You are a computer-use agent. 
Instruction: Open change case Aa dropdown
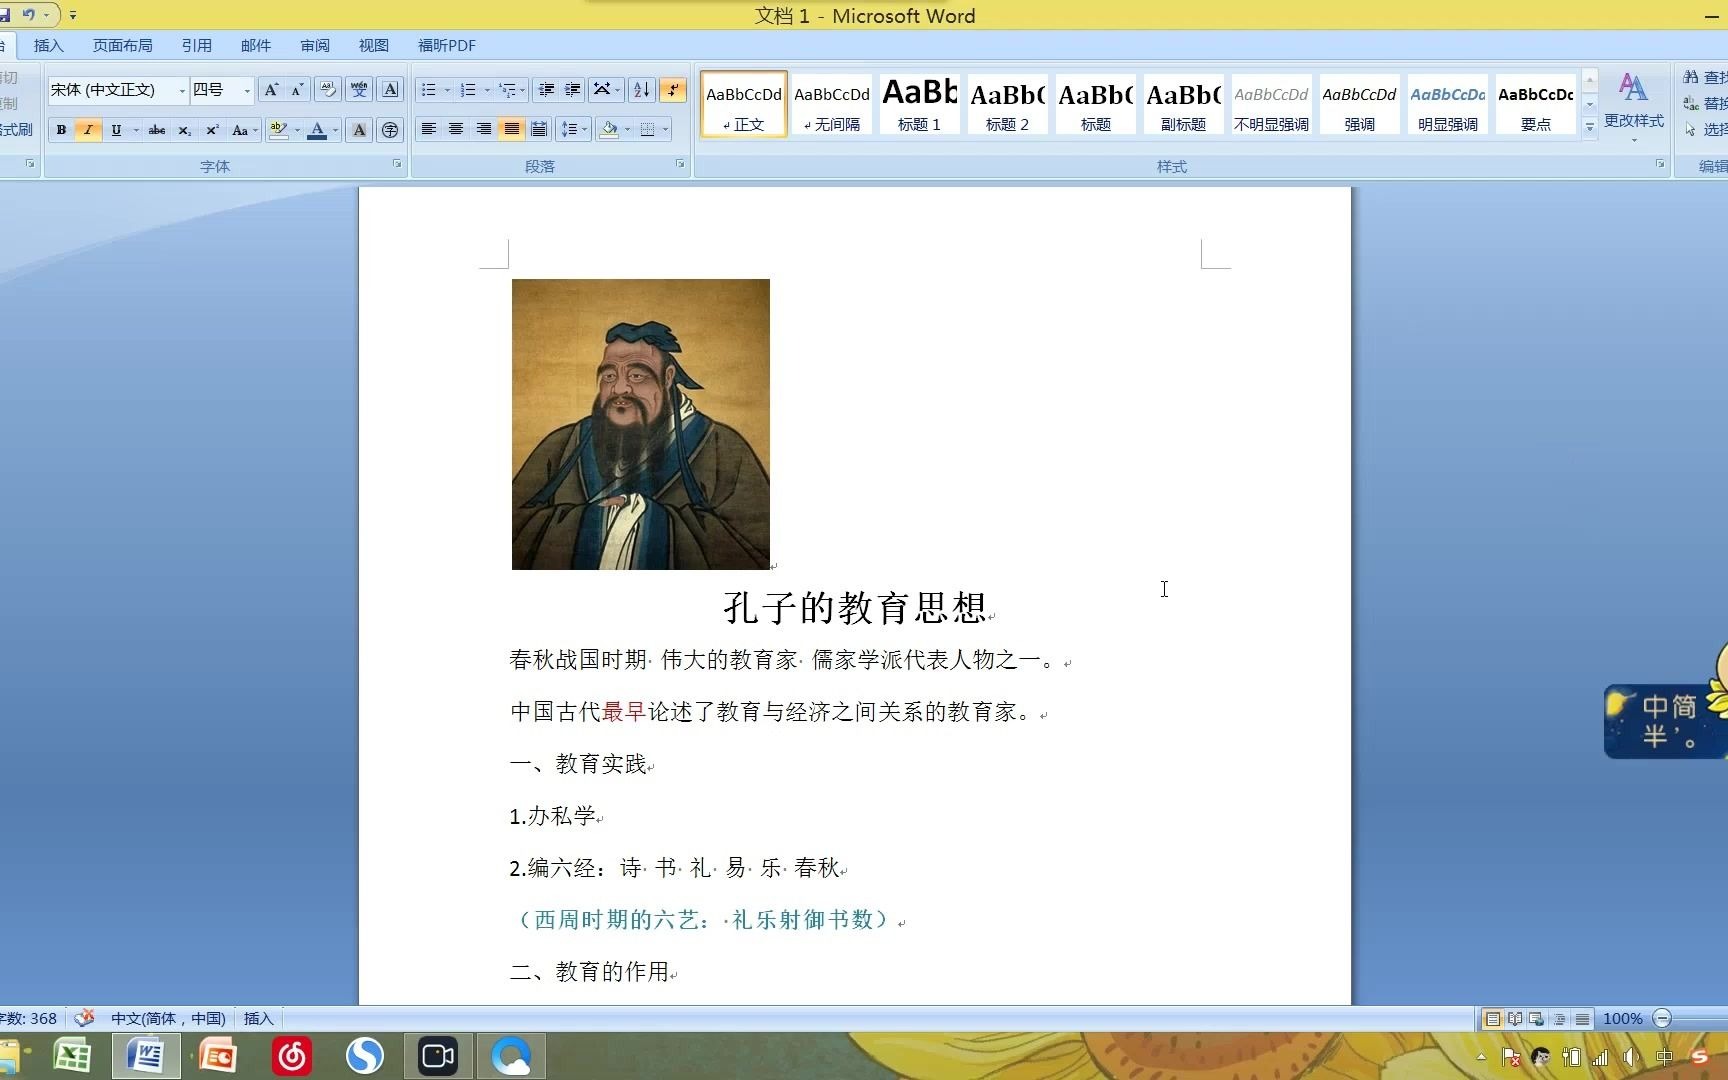(244, 130)
